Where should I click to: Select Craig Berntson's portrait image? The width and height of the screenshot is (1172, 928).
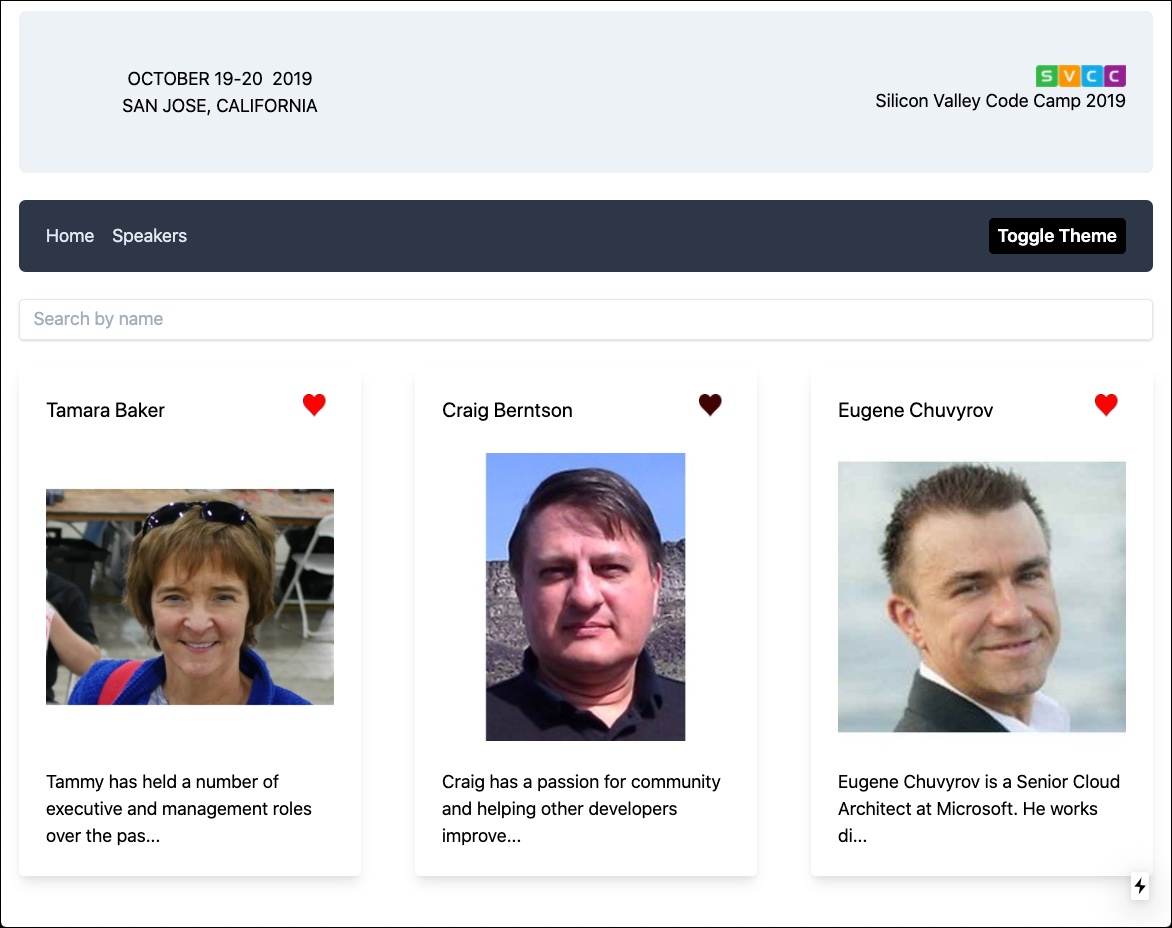coord(585,597)
